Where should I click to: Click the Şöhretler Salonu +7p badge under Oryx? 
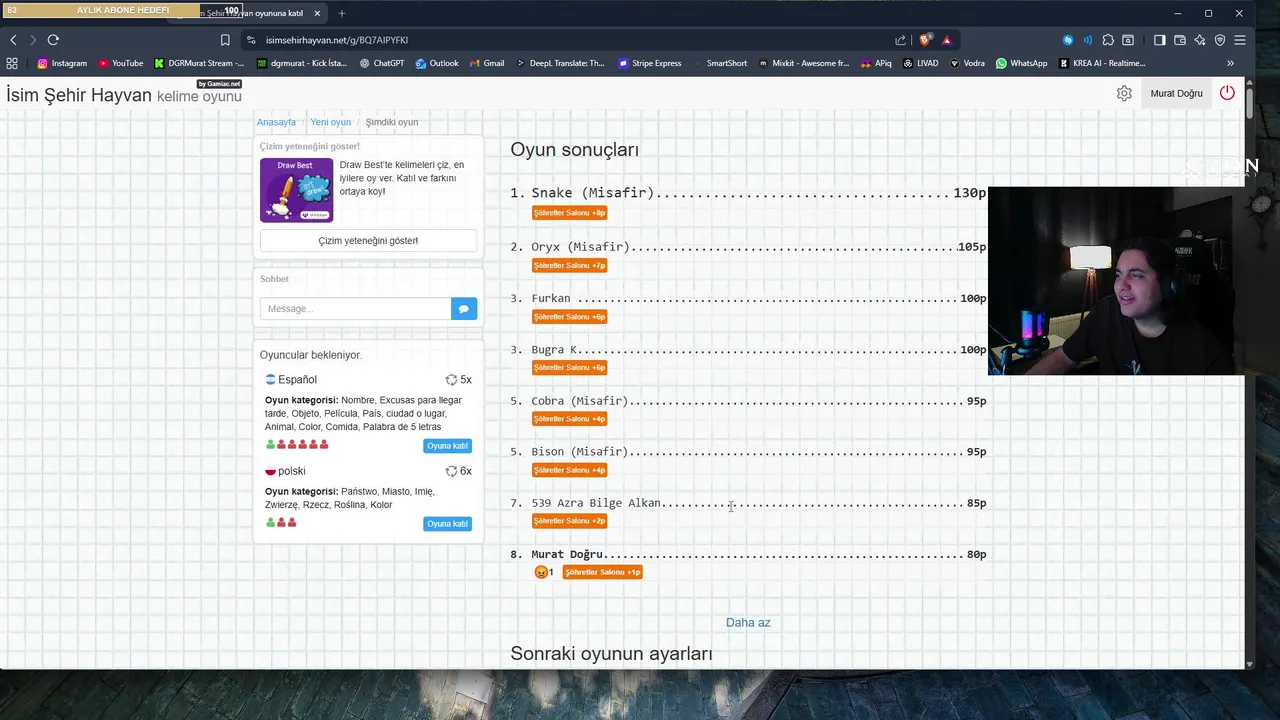coord(569,265)
